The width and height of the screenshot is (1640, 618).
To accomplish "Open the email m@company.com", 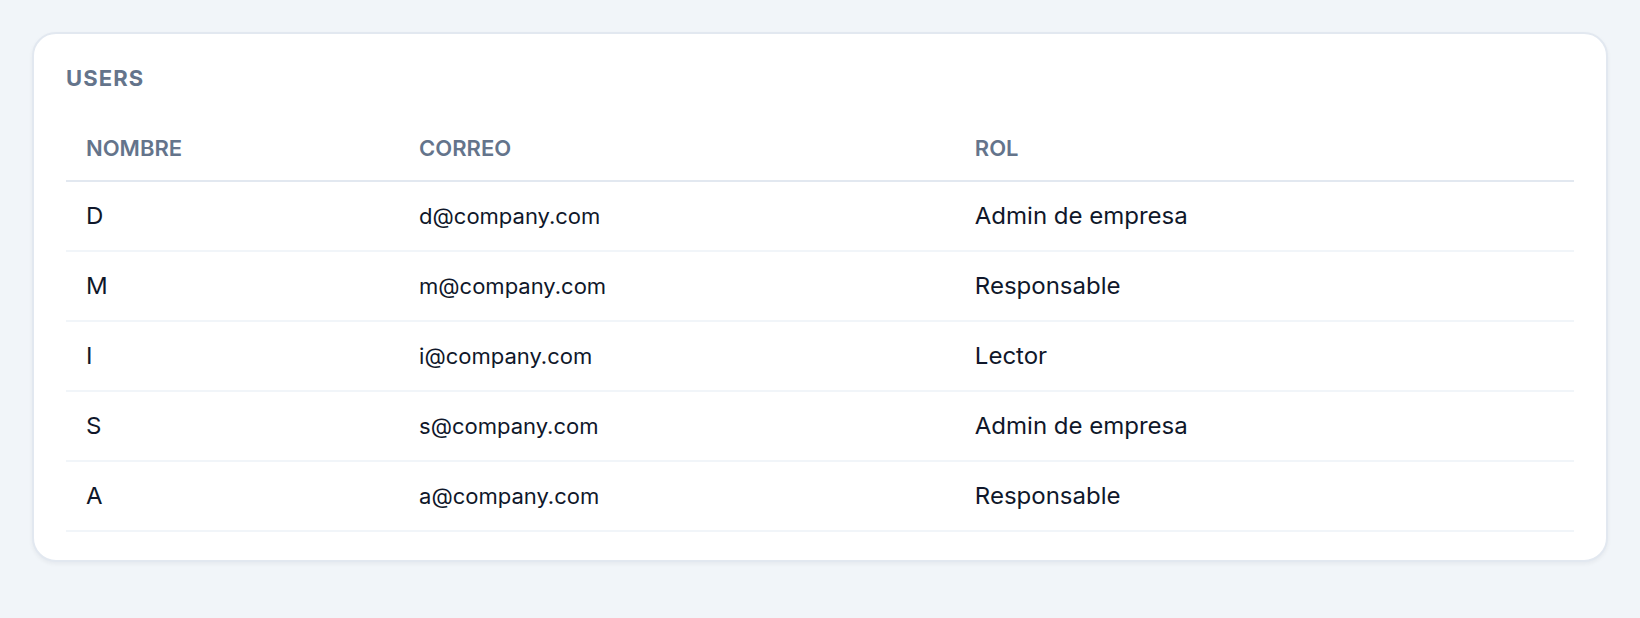I will [x=512, y=286].
